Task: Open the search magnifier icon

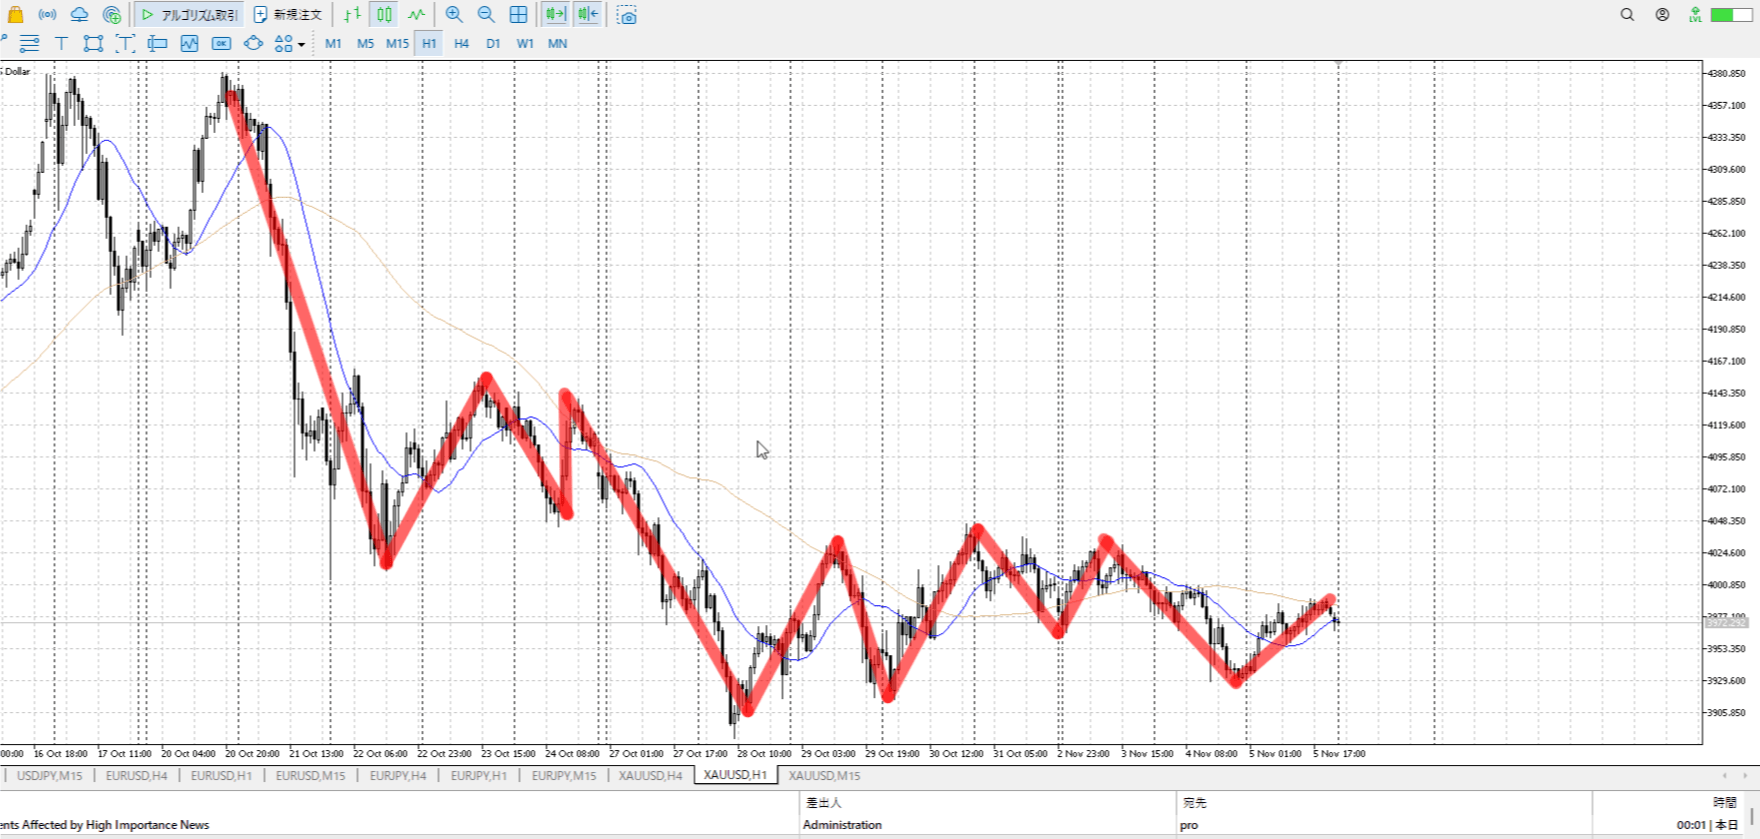Action: [x=1627, y=15]
